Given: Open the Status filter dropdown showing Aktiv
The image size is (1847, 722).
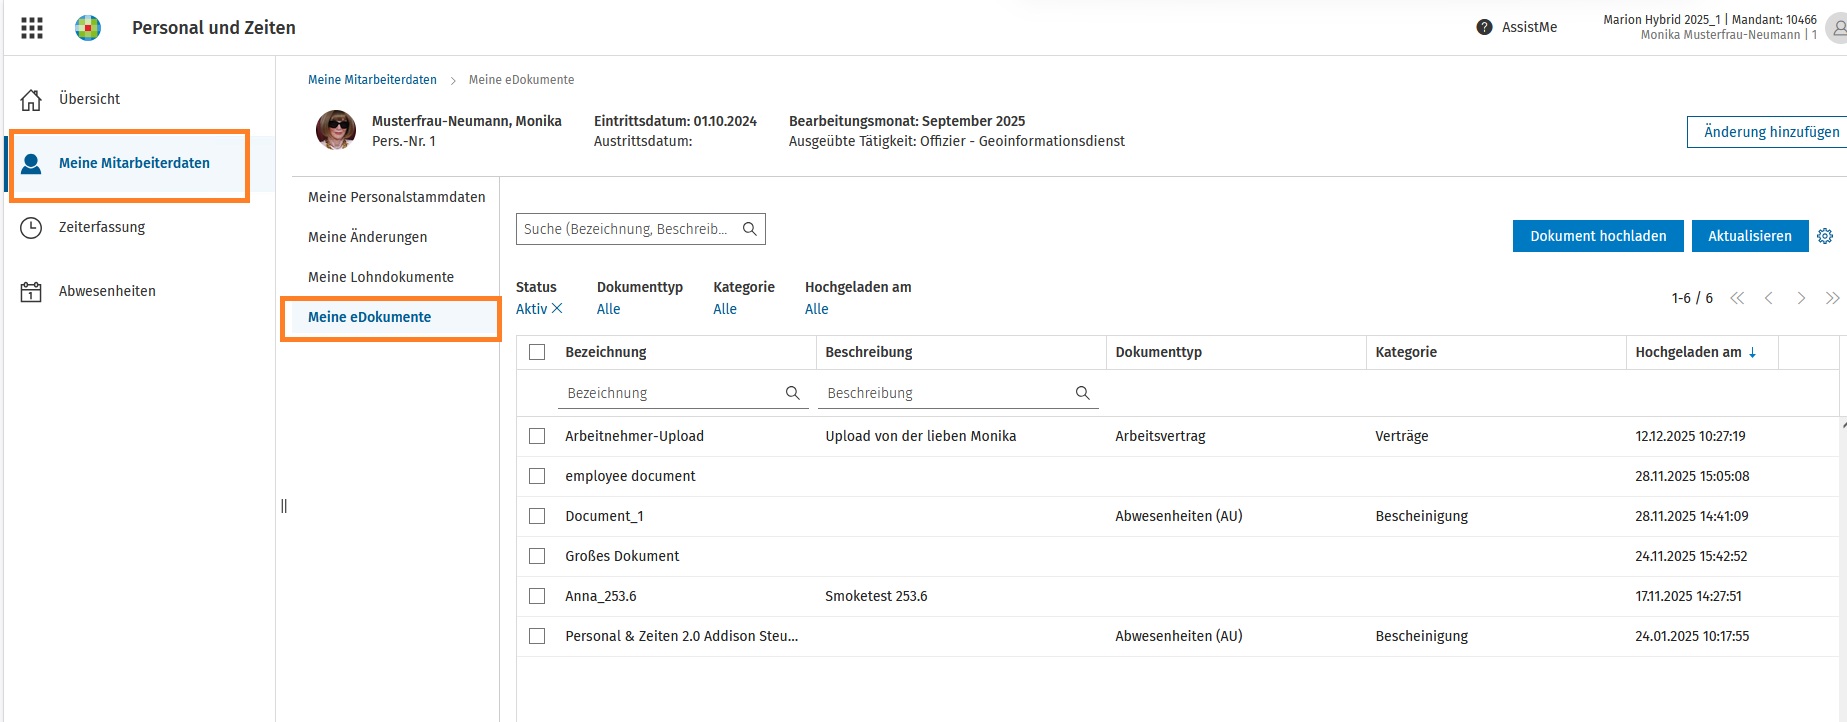Looking at the screenshot, I should coord(531,309).
